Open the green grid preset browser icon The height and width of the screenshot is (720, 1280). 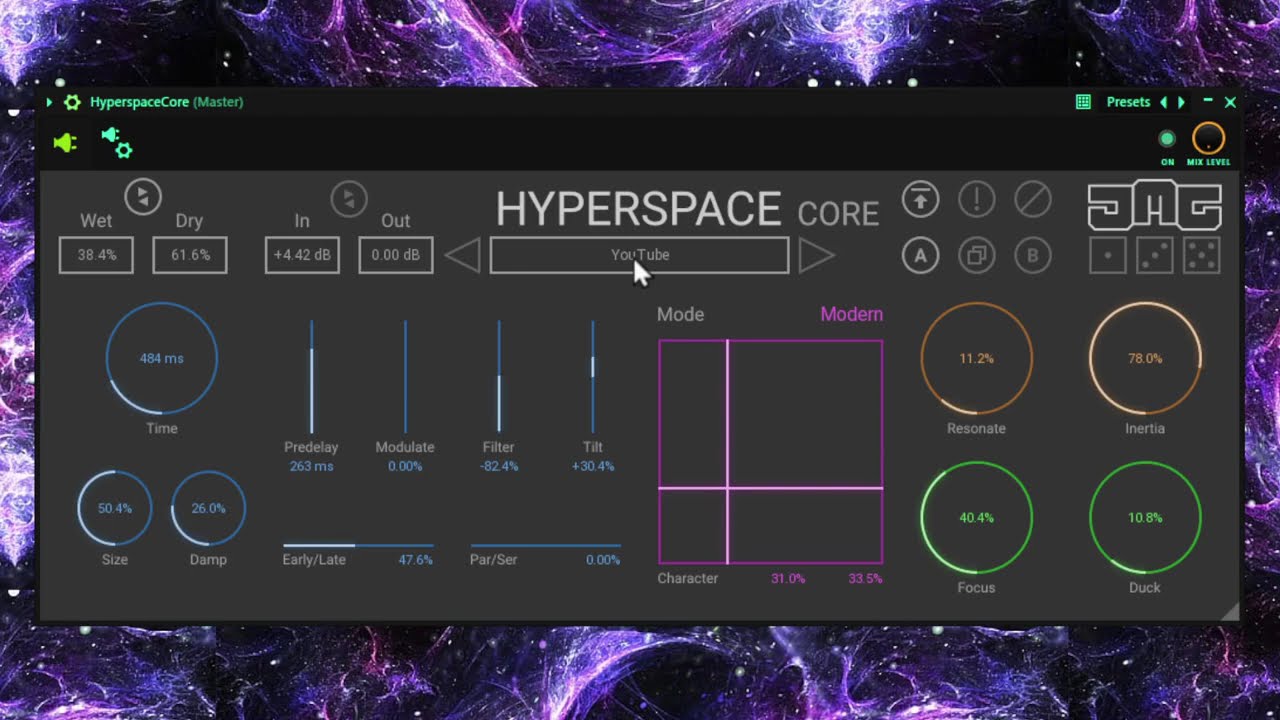coord(1083,102)
